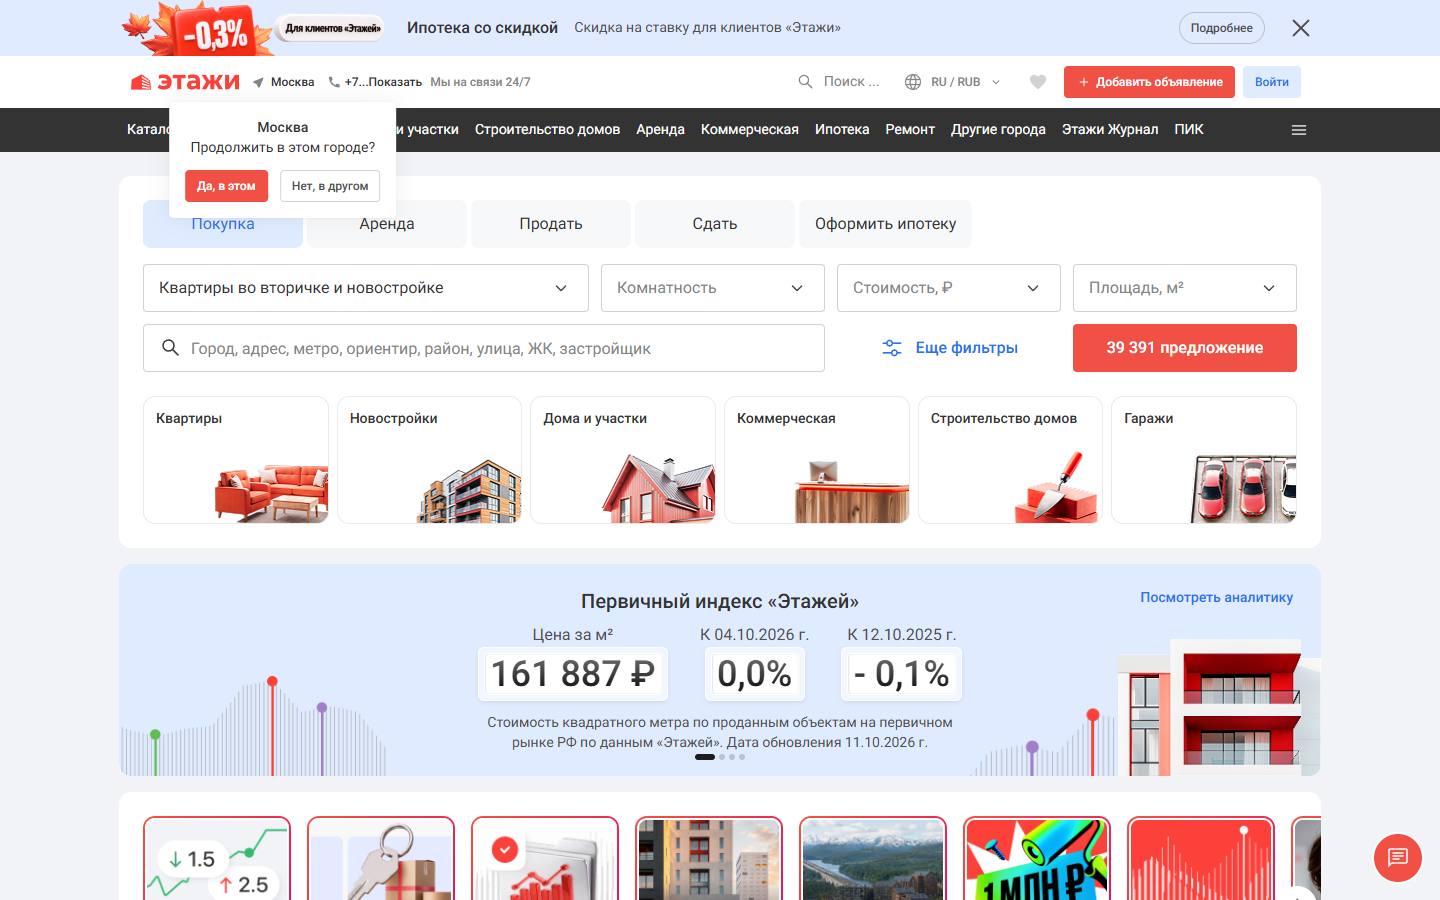Open the hamburger menu in nav bar

1299,130
